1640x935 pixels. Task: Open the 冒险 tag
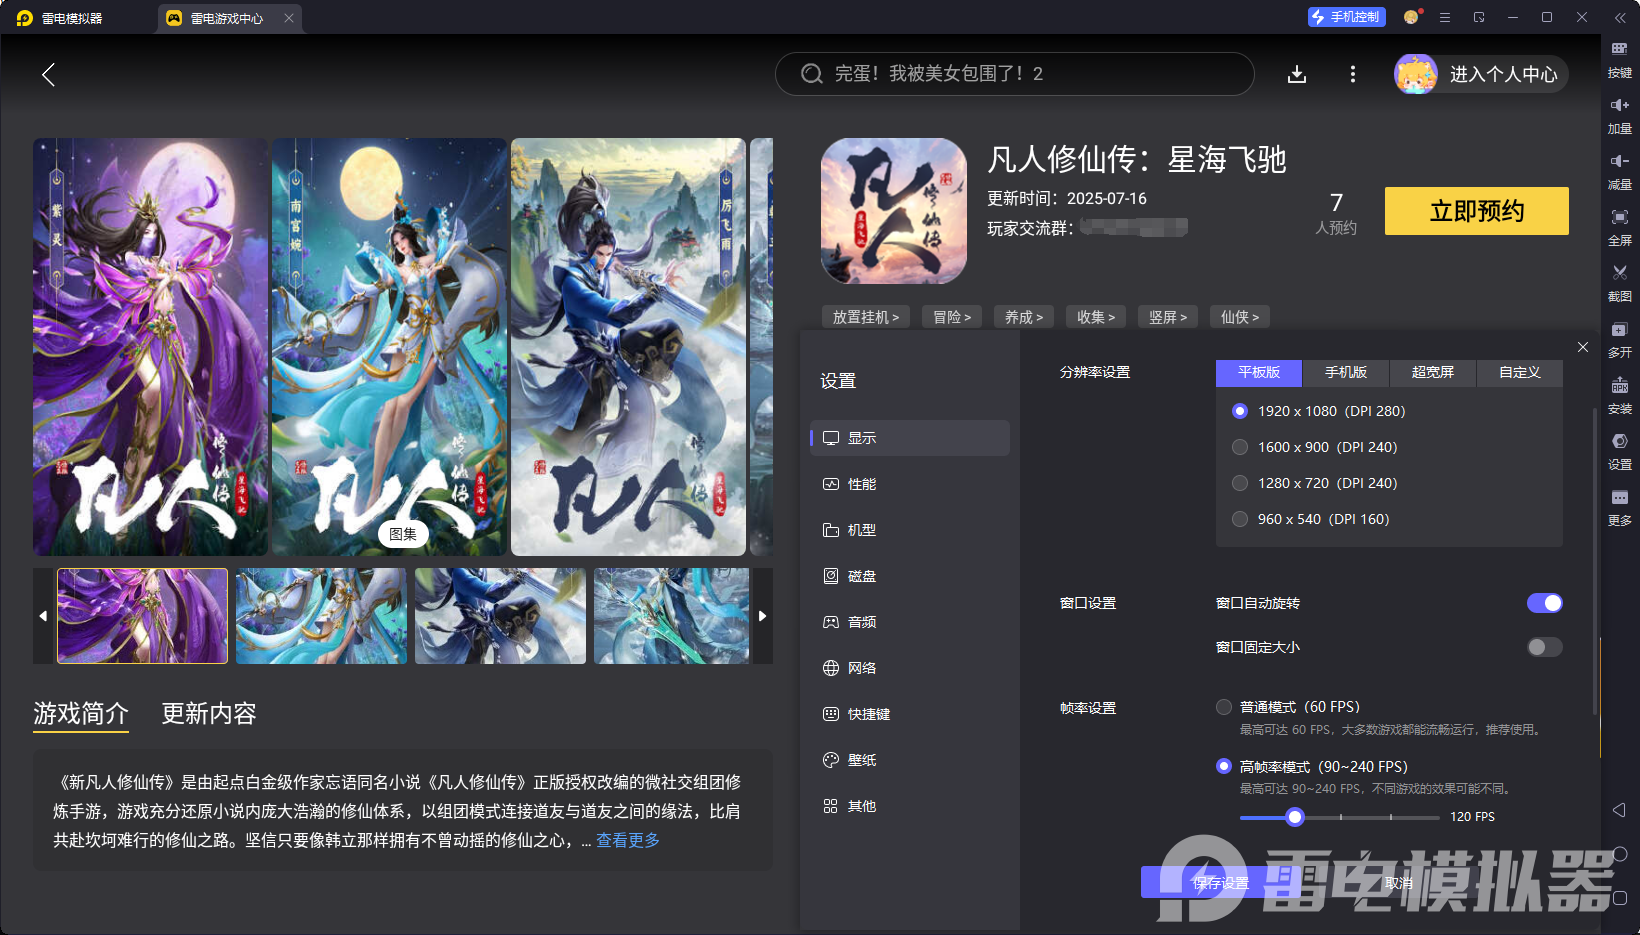point(952,317)
